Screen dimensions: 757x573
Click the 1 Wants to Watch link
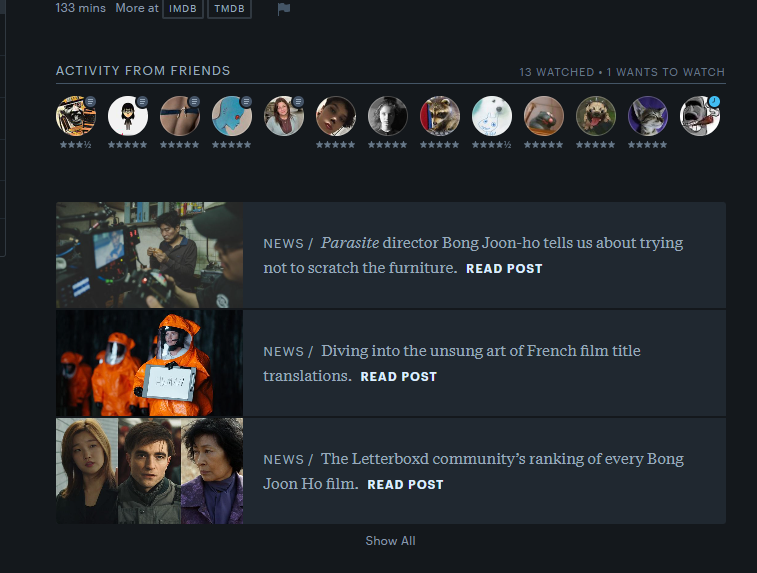[666, 72]
